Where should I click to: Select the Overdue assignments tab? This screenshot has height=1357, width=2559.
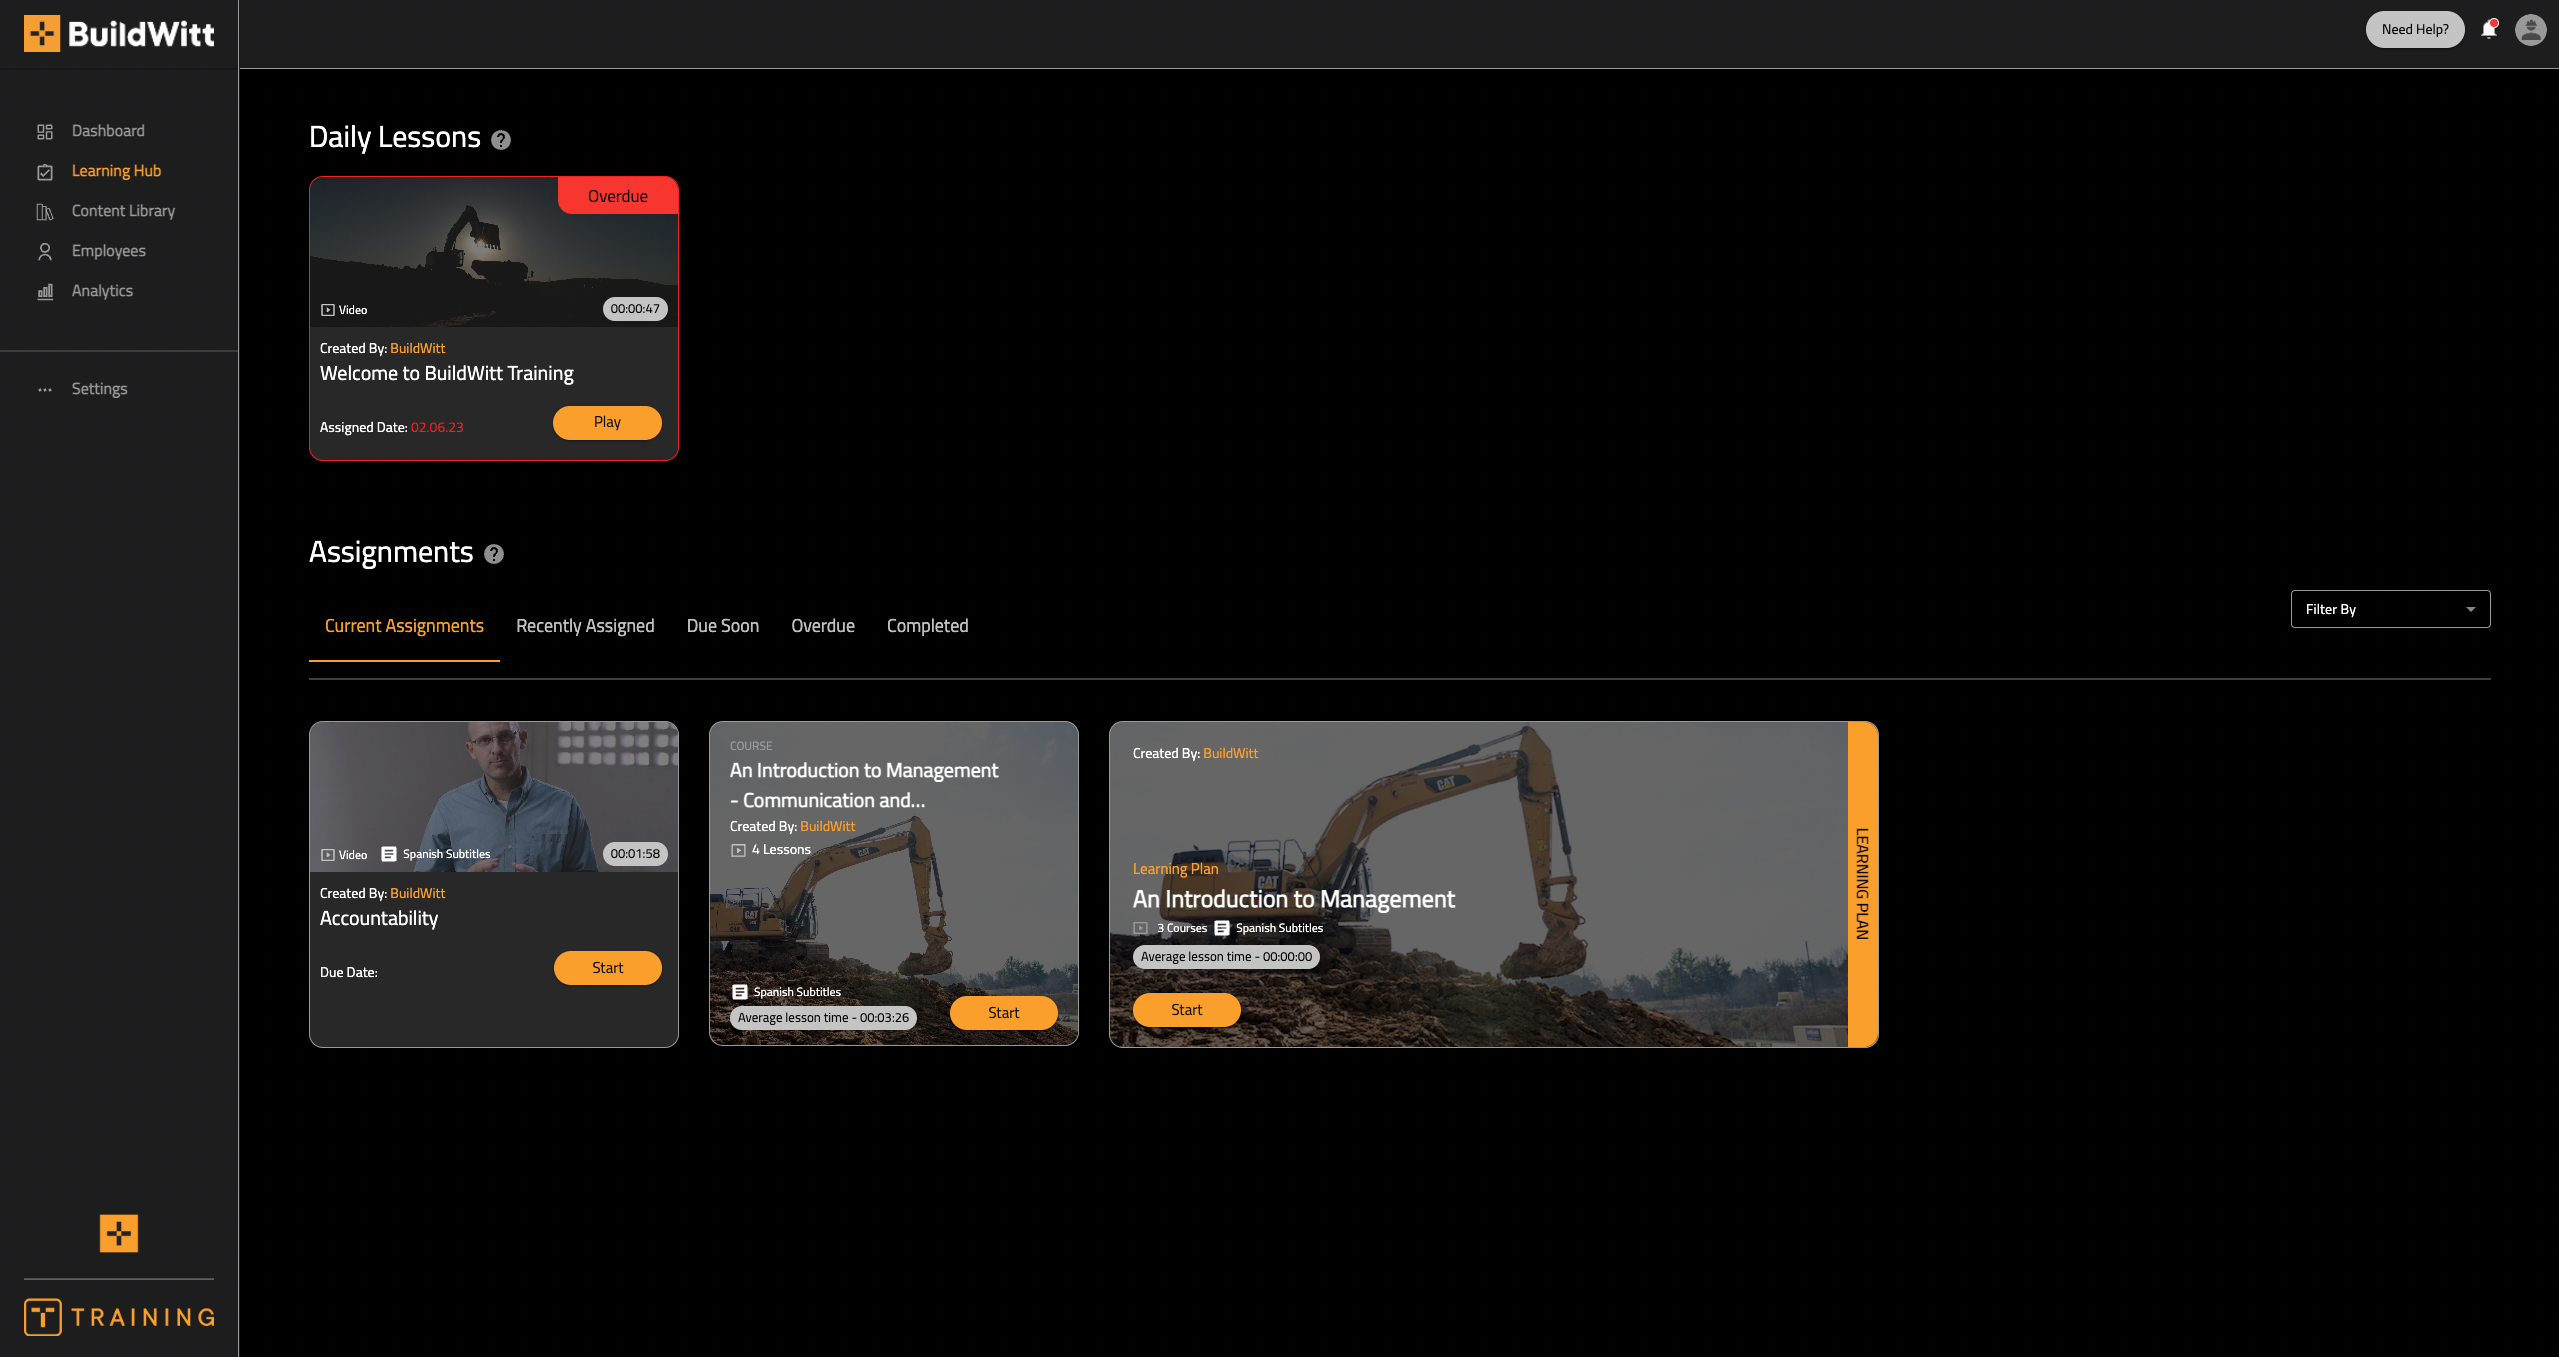pos(822,626)
